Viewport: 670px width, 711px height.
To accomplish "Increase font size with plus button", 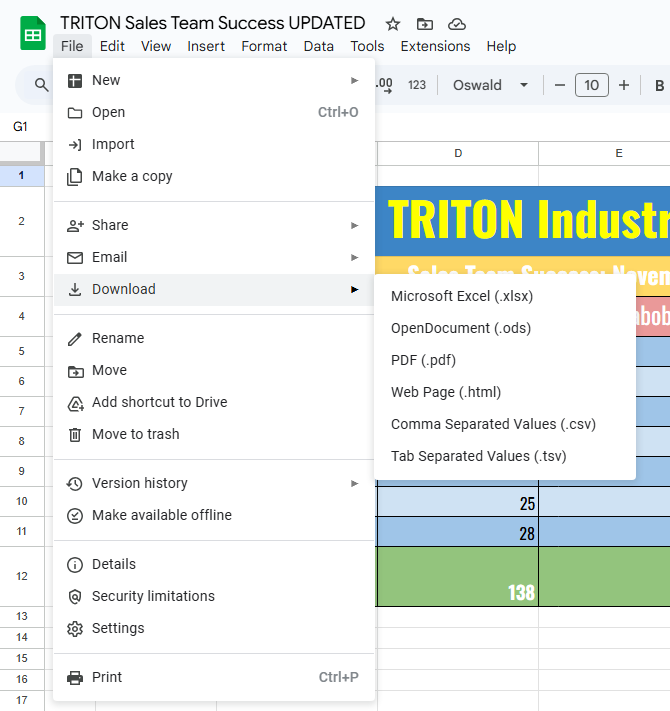I will 624,85.
